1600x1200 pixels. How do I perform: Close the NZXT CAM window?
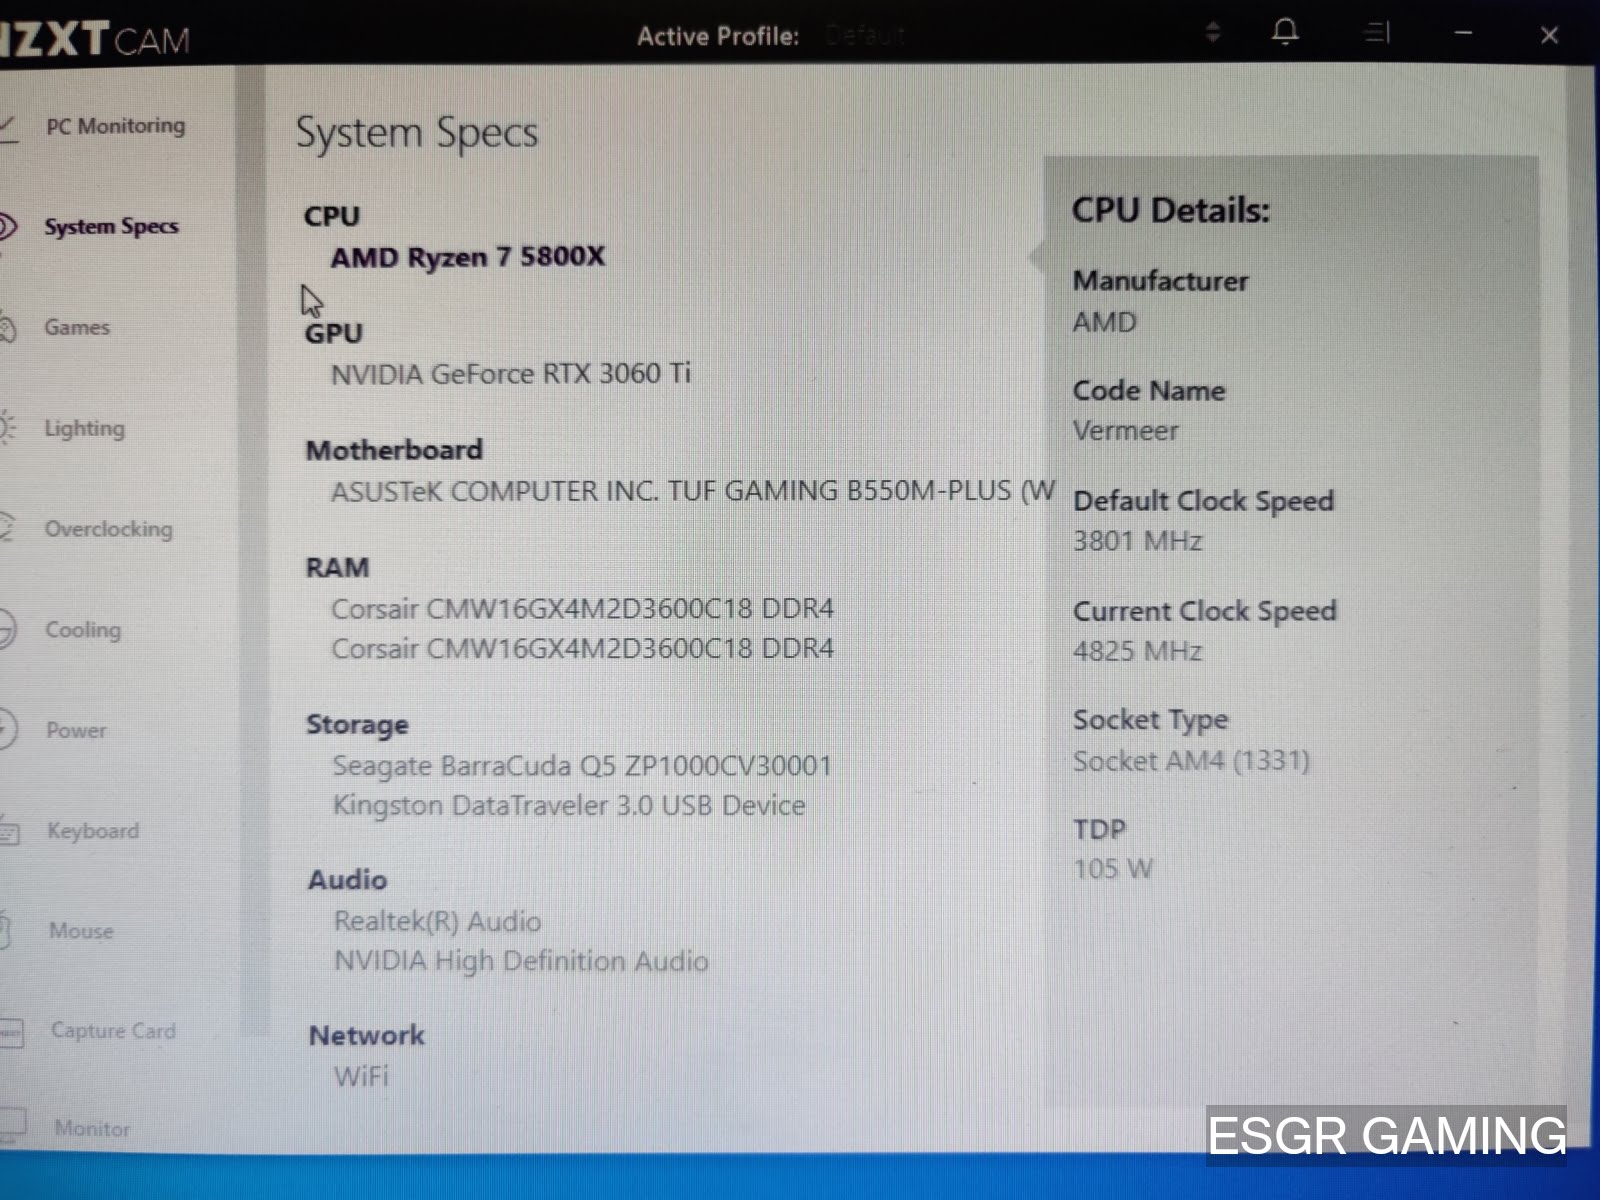tap(1550, 36)
